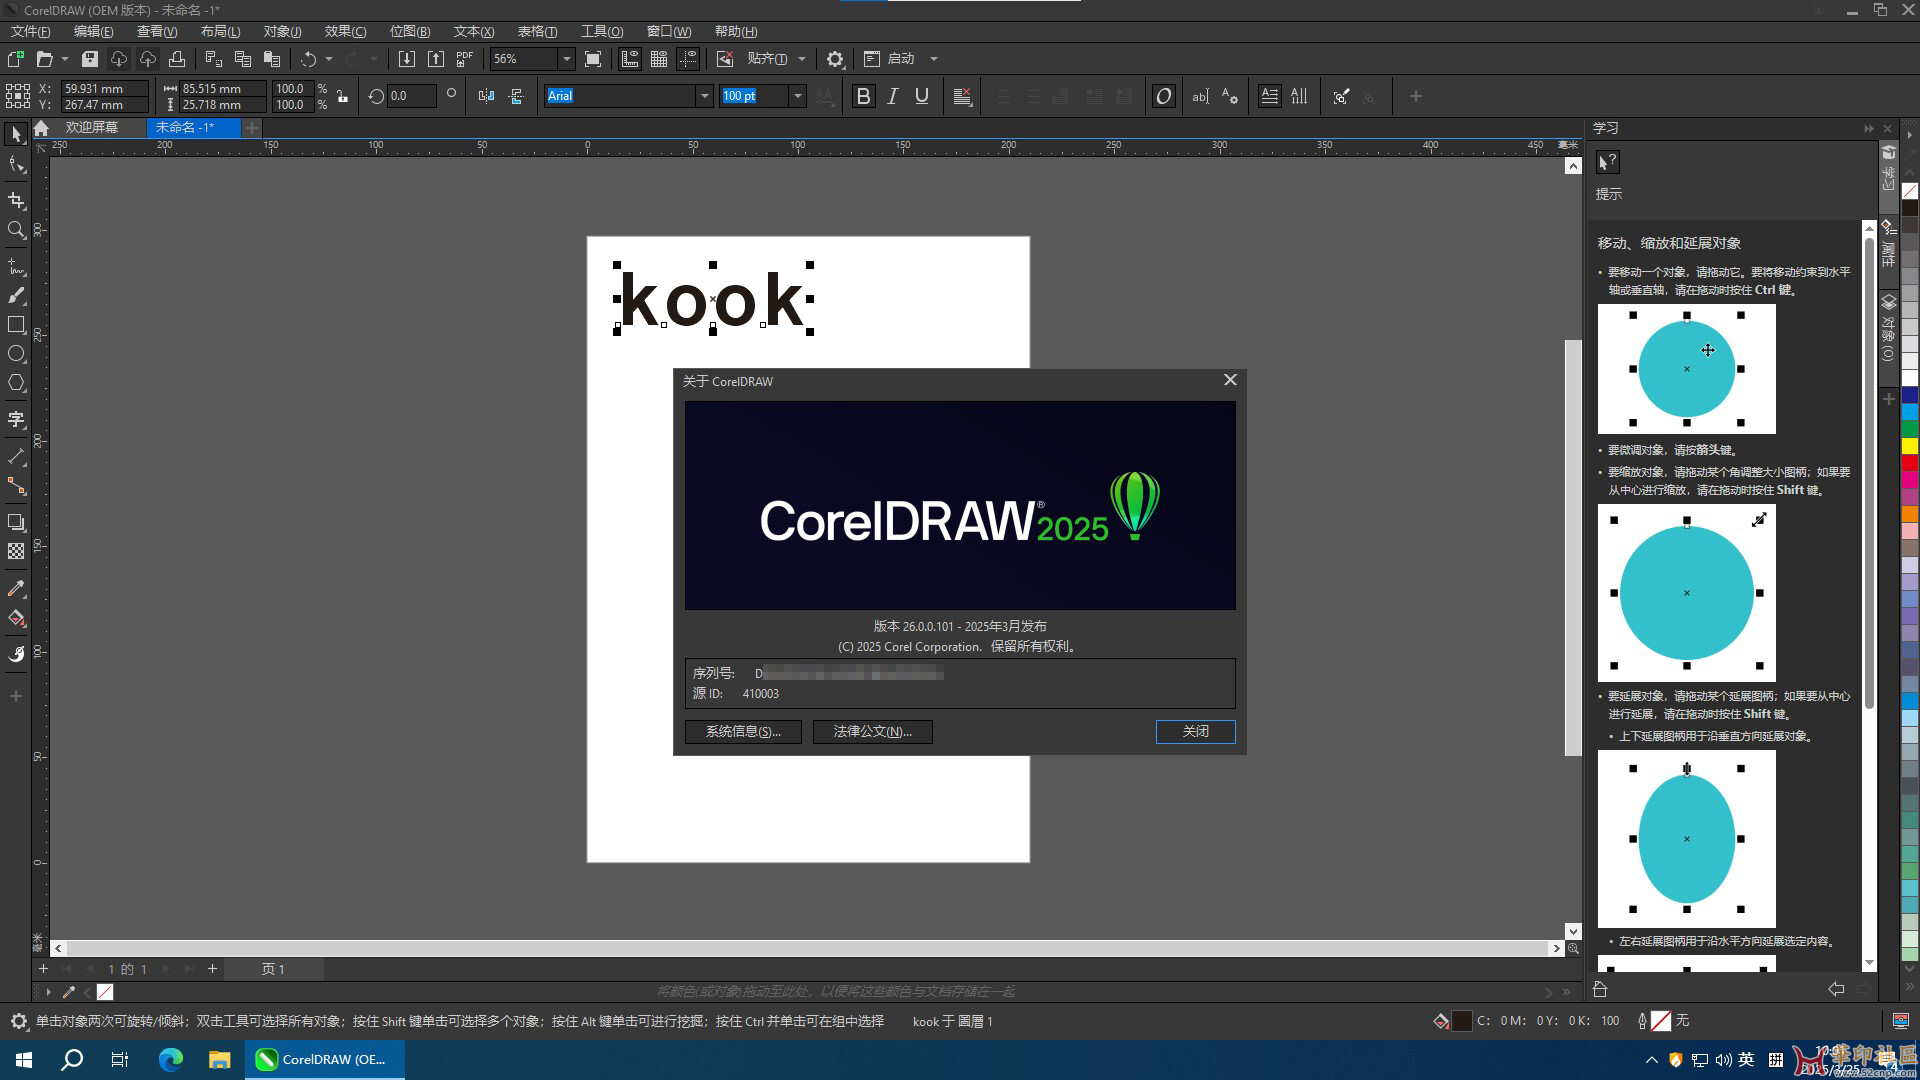Image resolution: width=1920 pixels, height=1080 pixels.
Task: Open Microsoft Edge from the taskbar
Action: pyautogui.click(x=171, y=1059)
